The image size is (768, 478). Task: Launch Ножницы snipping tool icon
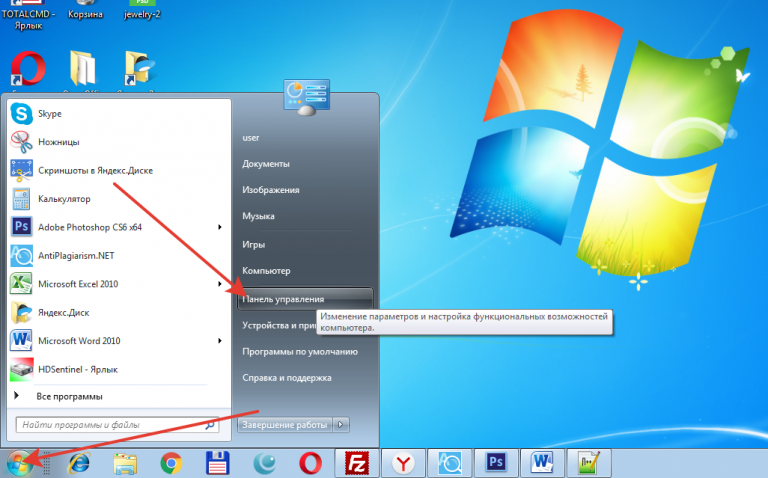(x=22, y=142)
